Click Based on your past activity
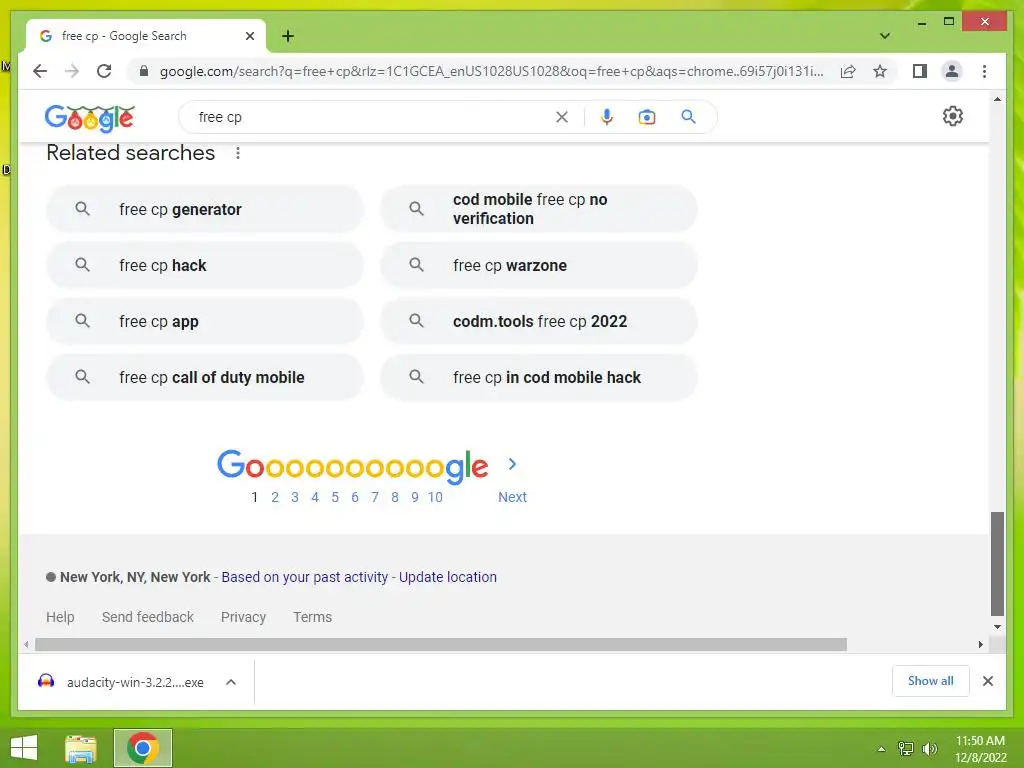 (x=304, y=577)
